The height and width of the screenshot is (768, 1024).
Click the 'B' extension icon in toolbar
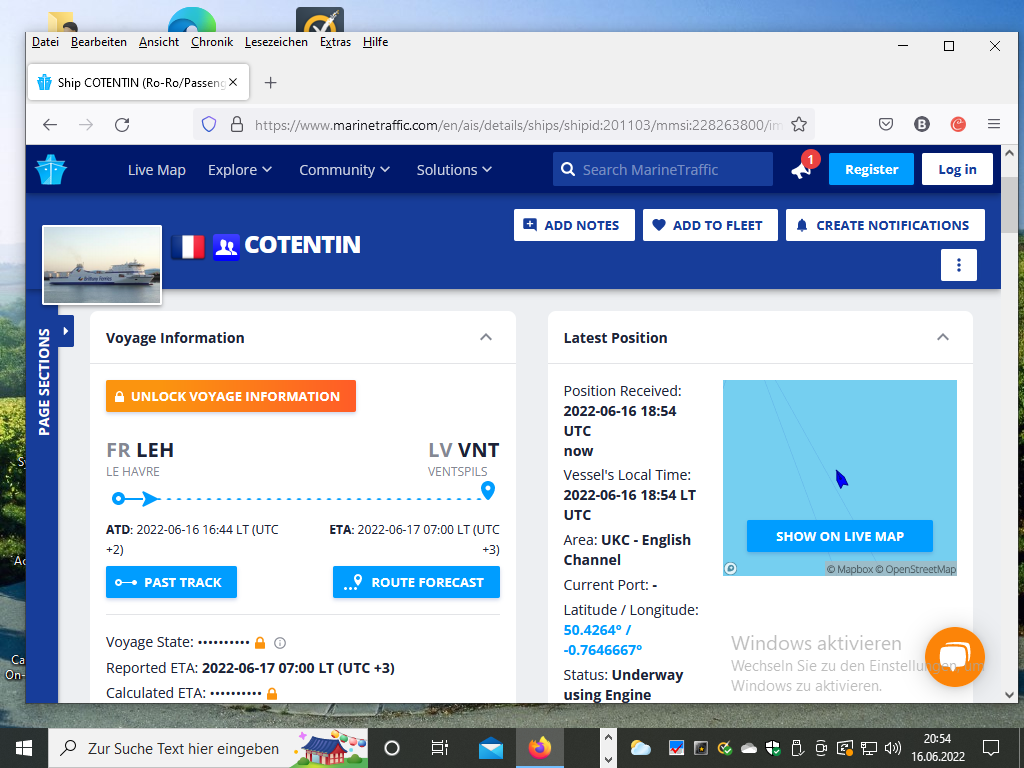[x=921, y=124]
